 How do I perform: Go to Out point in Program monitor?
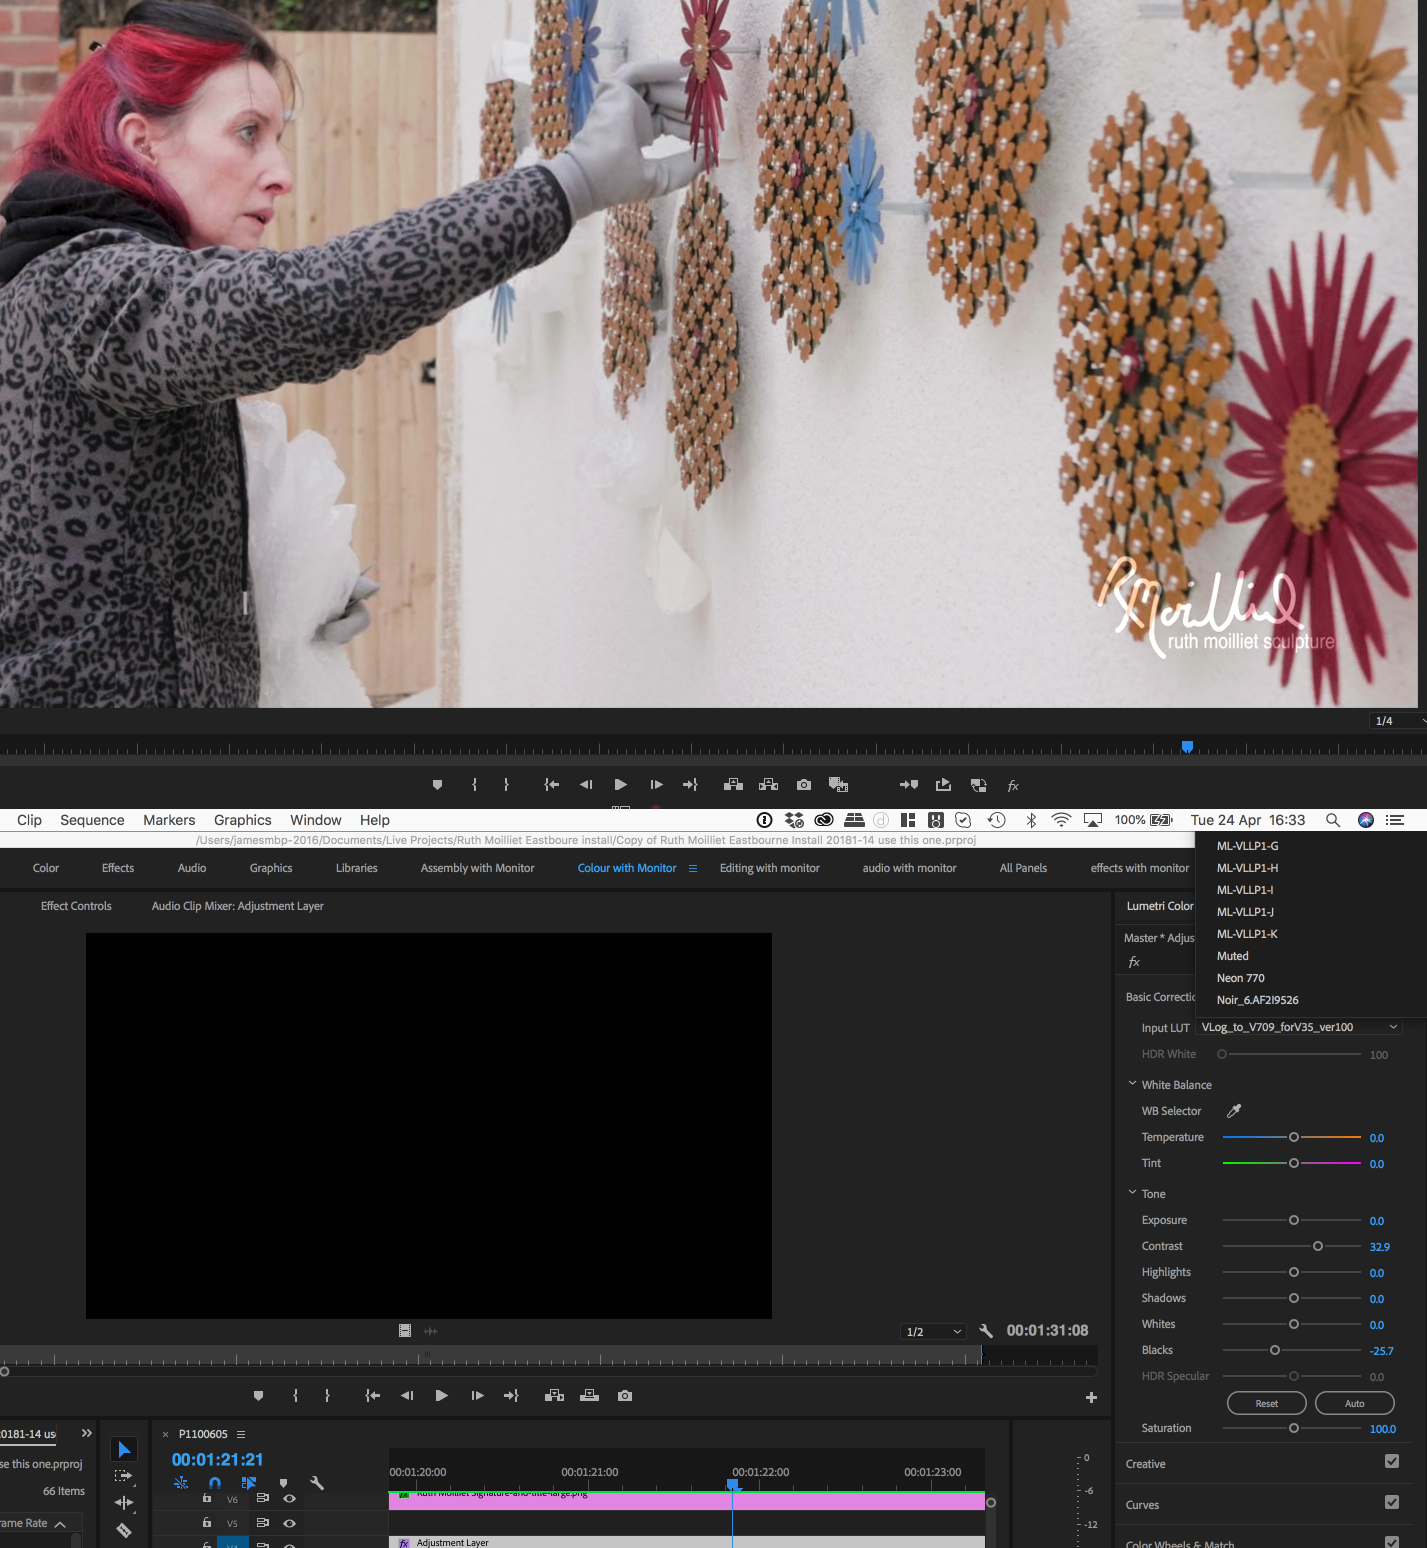[x=690, y=785]
